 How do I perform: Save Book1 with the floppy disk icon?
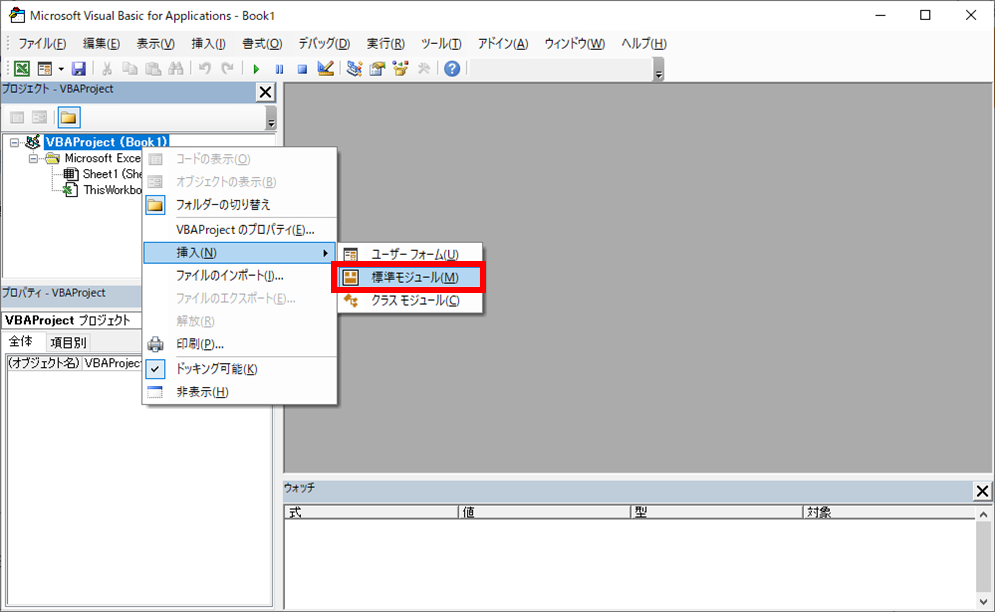79,69
